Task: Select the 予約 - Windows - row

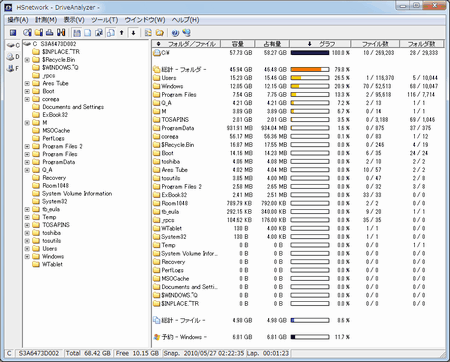Action: [x=298, y=337]
